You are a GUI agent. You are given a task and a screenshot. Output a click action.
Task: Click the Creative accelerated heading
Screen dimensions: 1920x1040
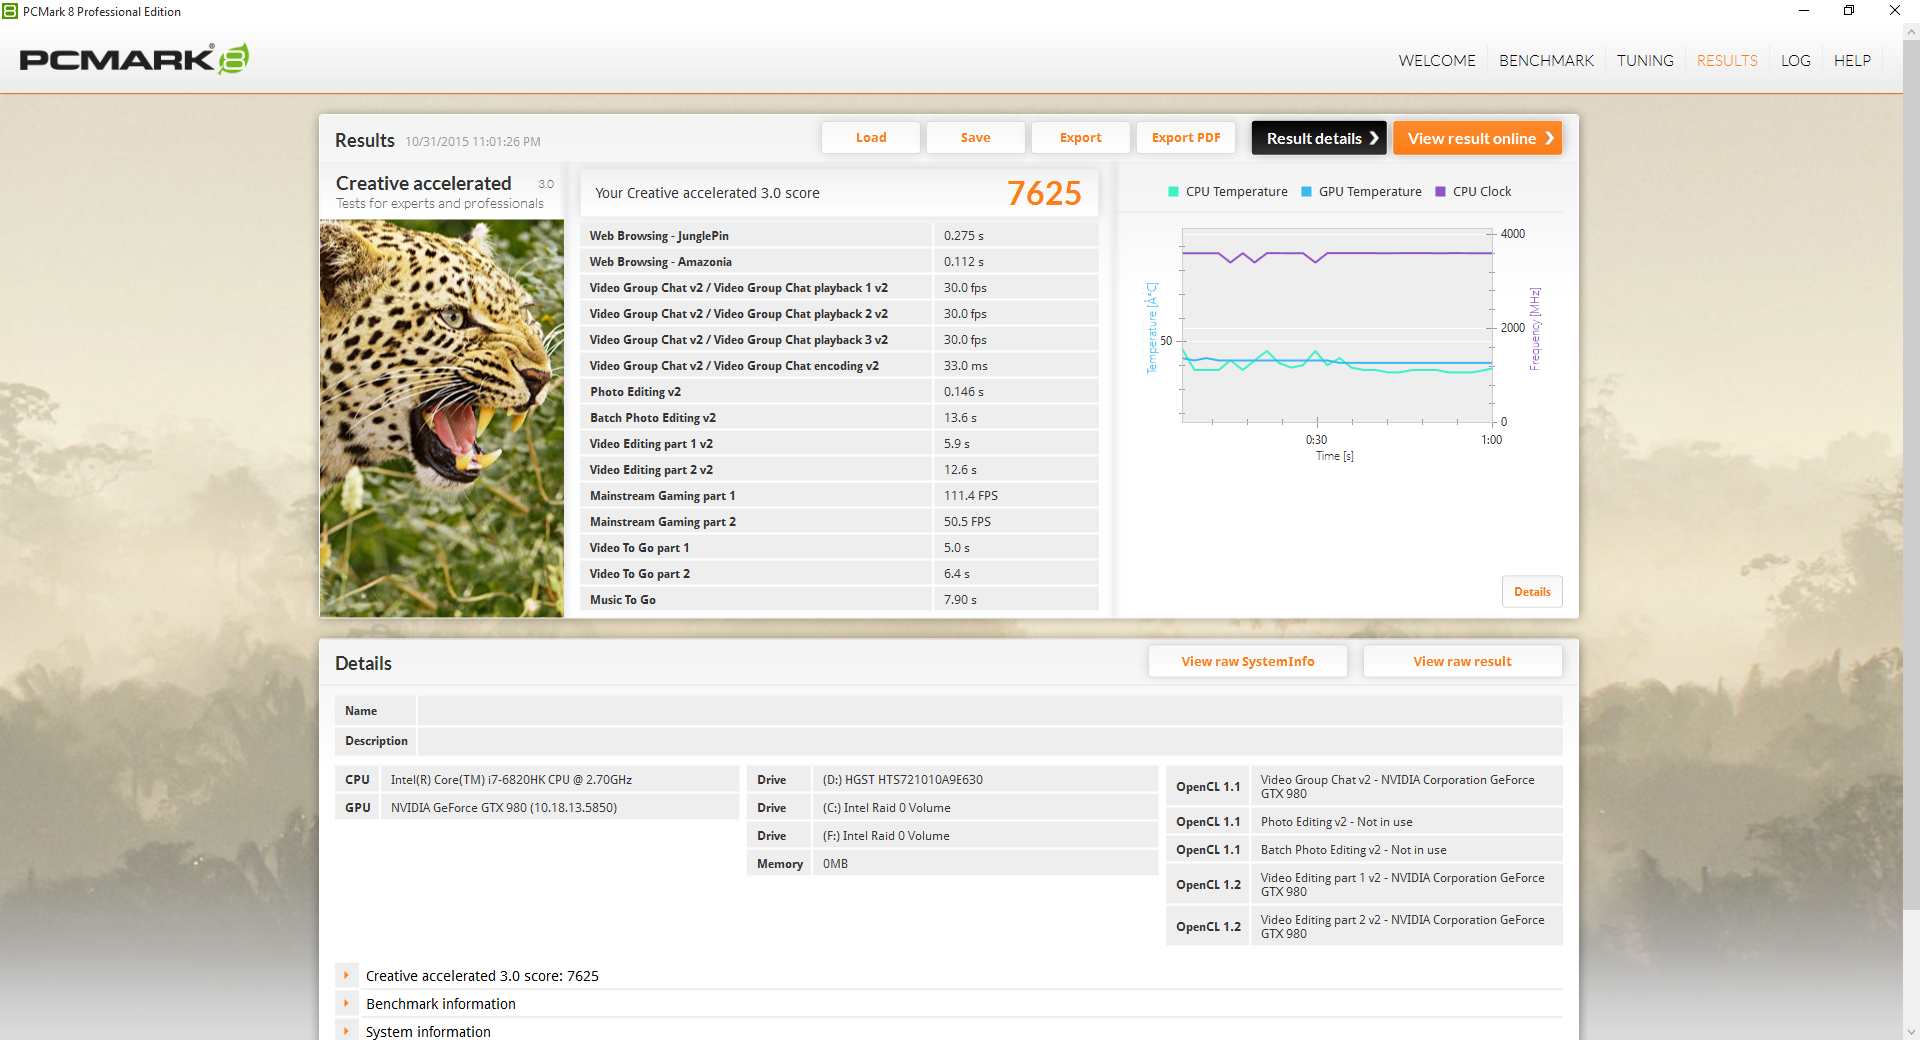point(423,183)
